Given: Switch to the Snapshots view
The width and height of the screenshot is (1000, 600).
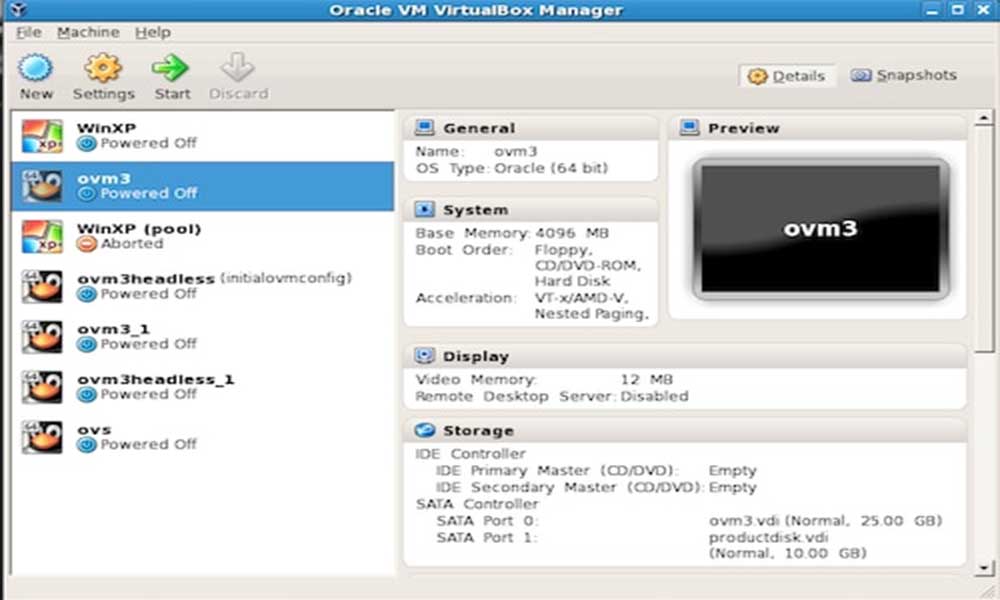Looking at the screenshot, I should (x=903, y=75).
